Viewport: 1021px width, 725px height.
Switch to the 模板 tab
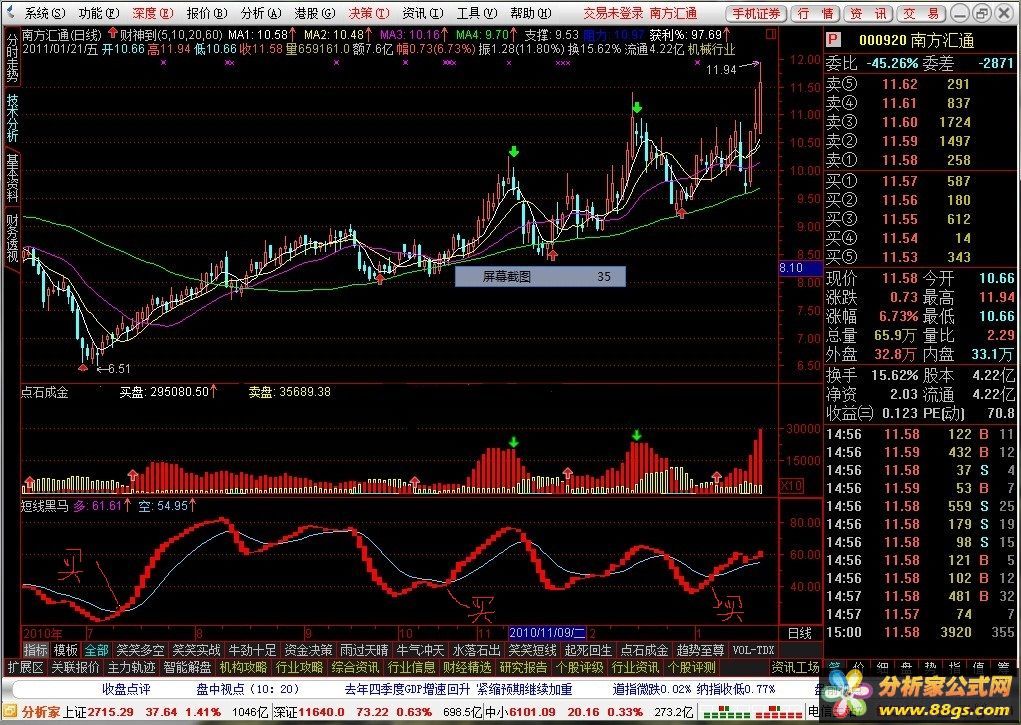66,650
